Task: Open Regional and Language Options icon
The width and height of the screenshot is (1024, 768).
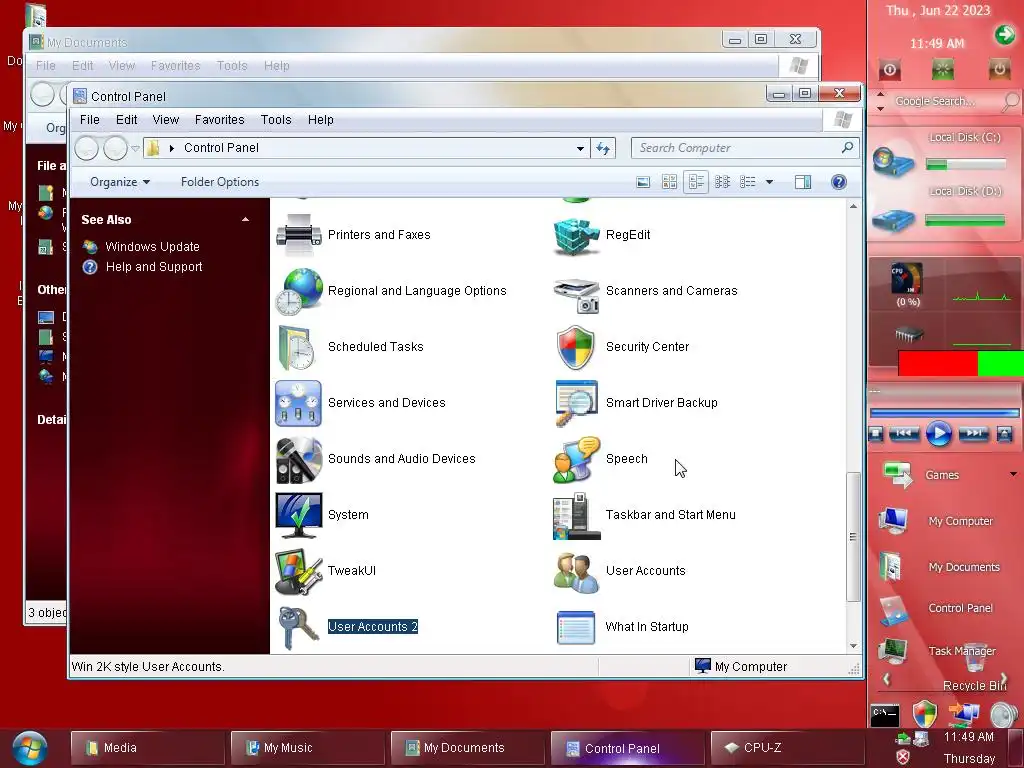Action: [298, 291]
